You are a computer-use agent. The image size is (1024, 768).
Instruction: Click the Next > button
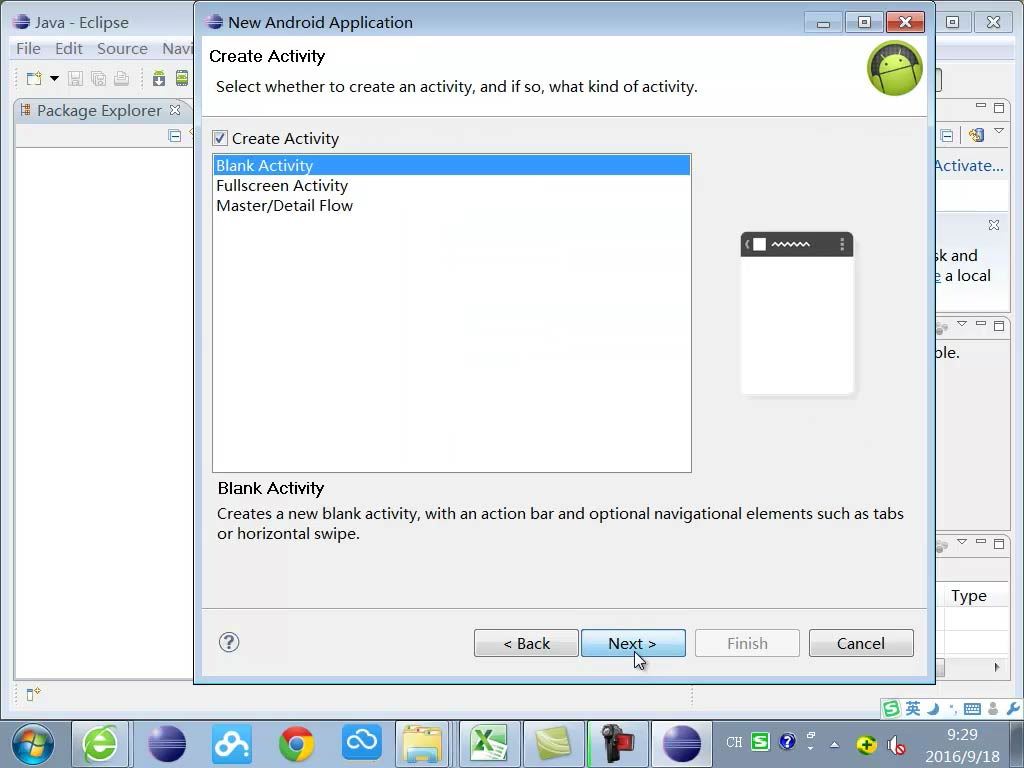[x=633, y=643]
